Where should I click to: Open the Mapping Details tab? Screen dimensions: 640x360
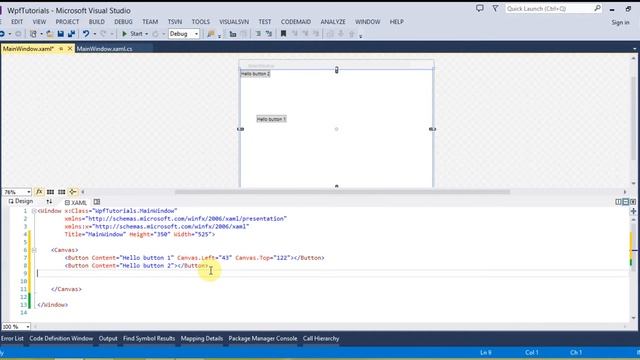tap(202, 338)
